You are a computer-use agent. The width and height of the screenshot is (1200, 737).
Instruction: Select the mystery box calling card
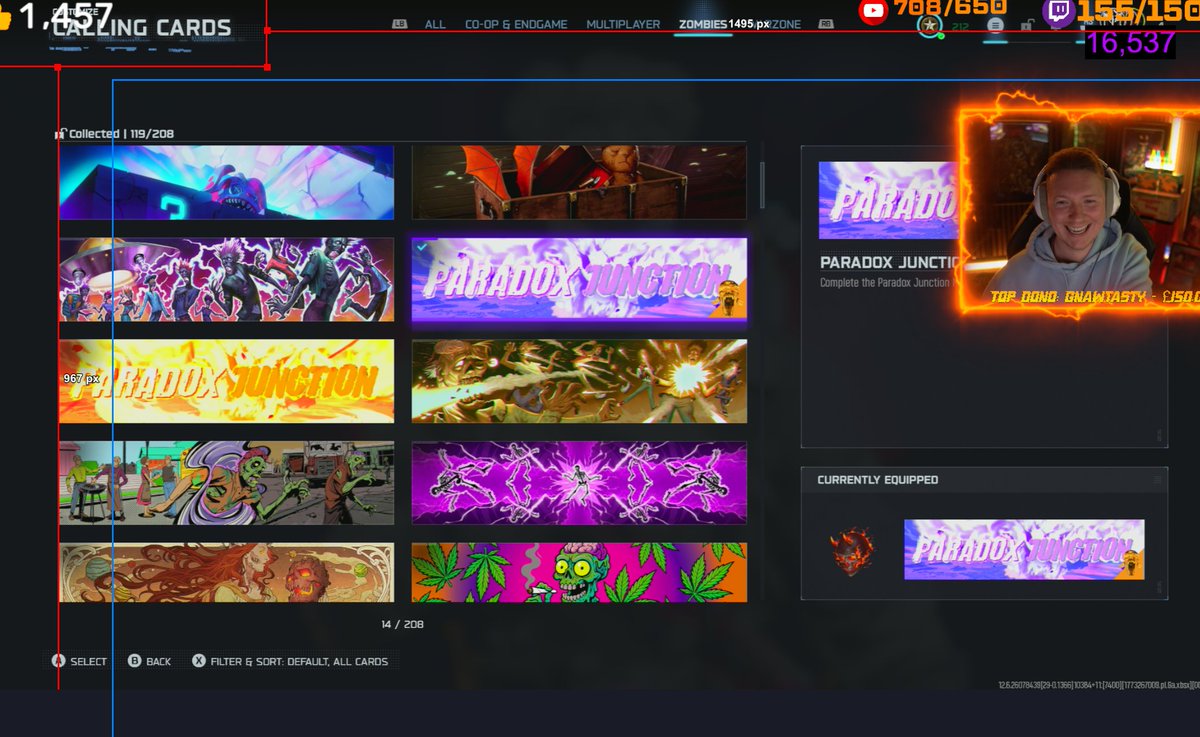point(226,182)
